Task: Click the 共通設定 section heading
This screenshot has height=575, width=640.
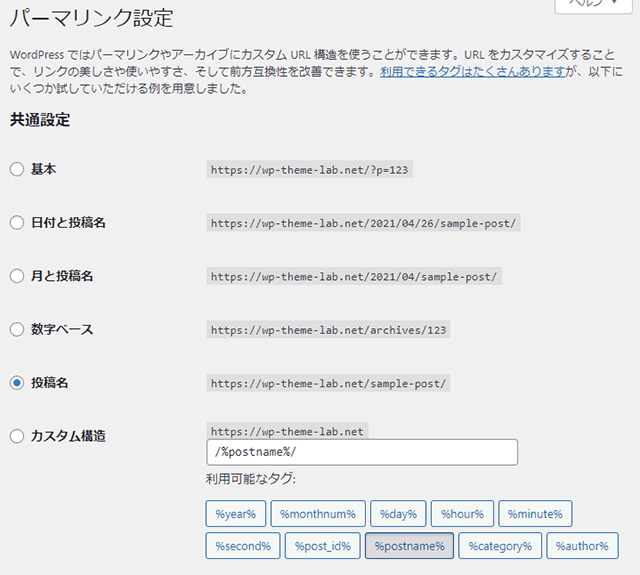Action: [x=40, y=120]
